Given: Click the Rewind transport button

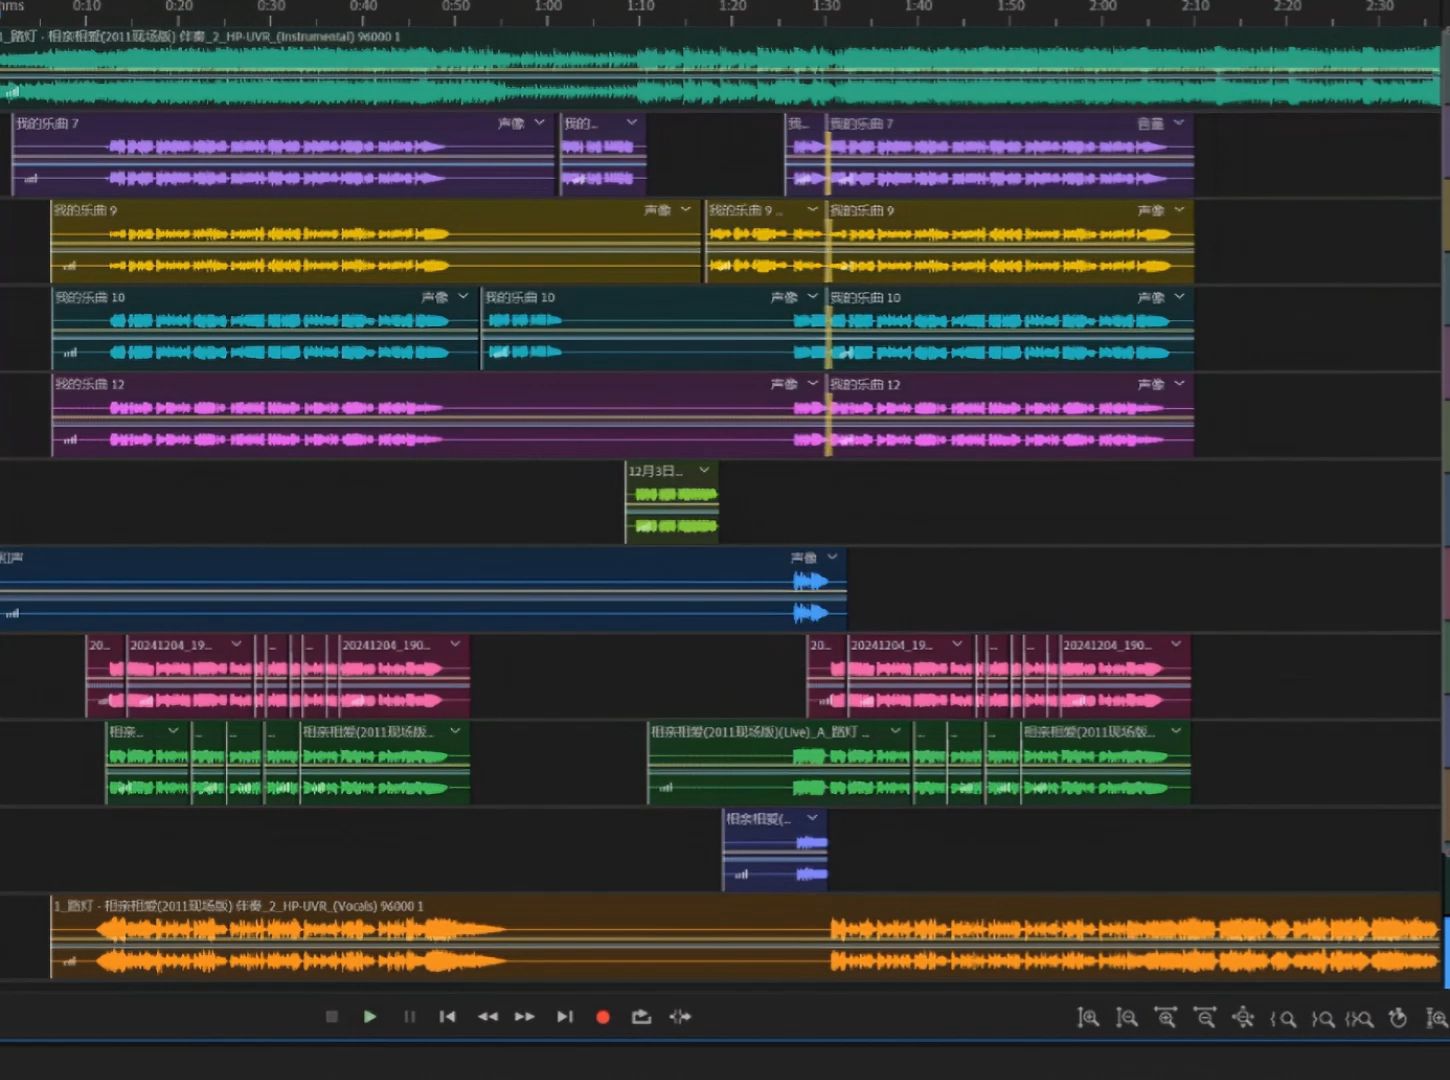Looking at the screenshot, I should pos(487,1017).
